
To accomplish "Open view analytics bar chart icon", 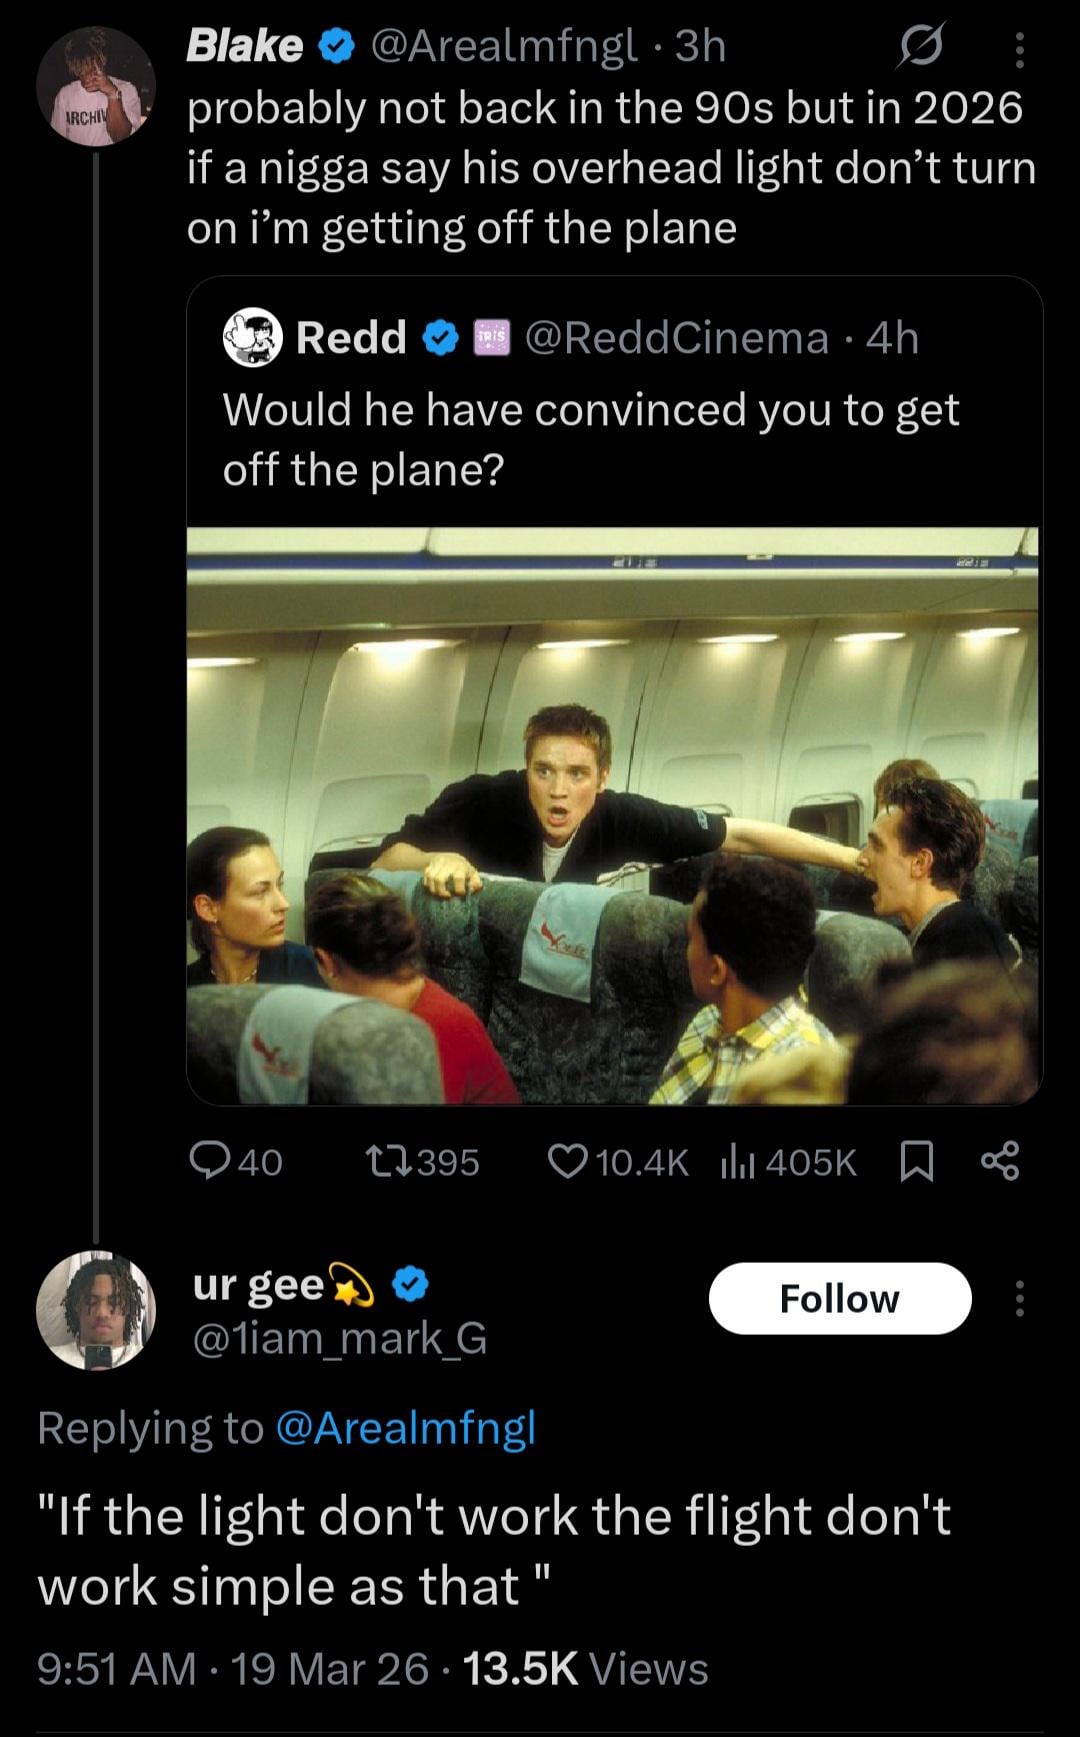I will pos(738,1161).
